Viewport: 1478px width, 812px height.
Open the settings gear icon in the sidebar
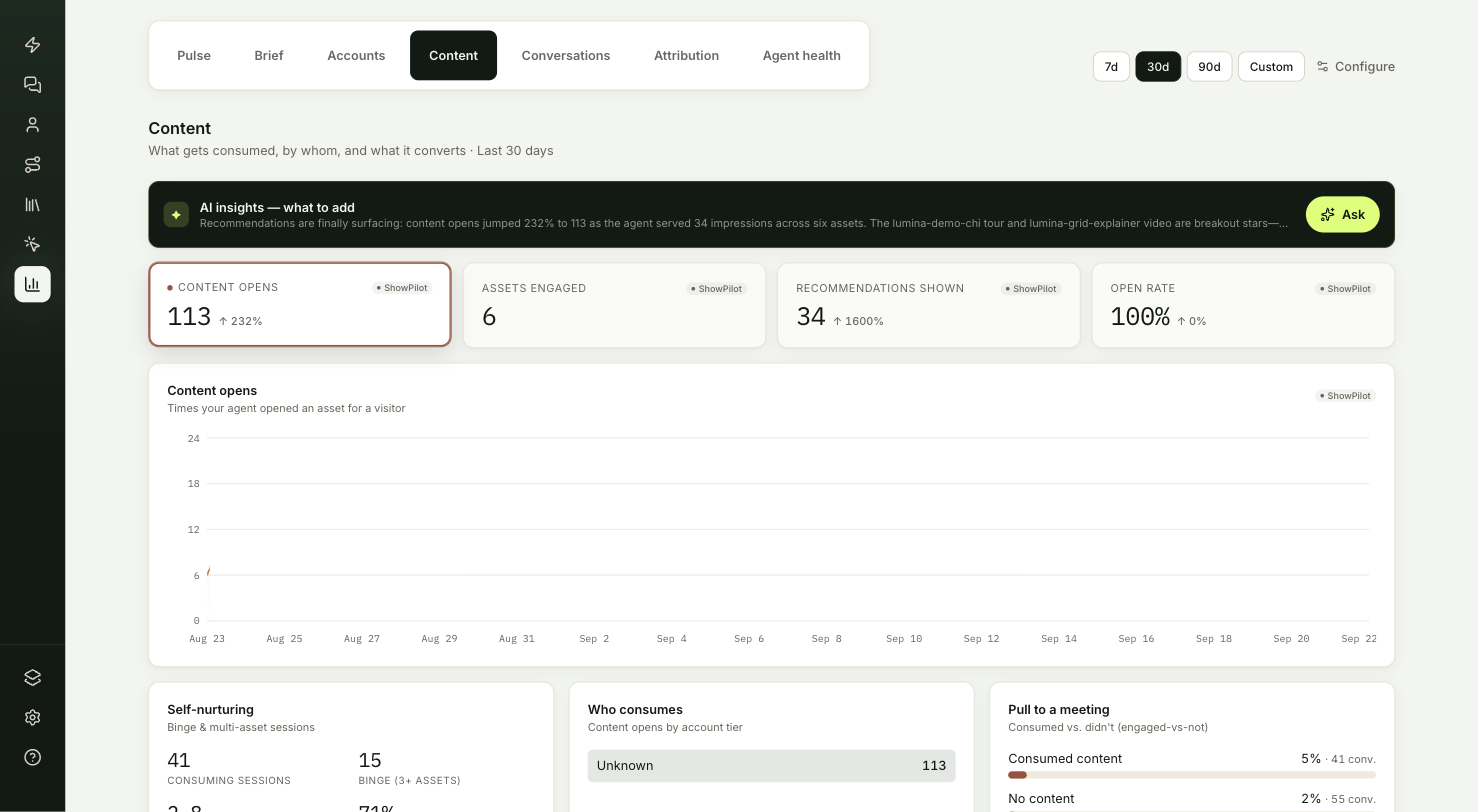click(x=32, y=717)
